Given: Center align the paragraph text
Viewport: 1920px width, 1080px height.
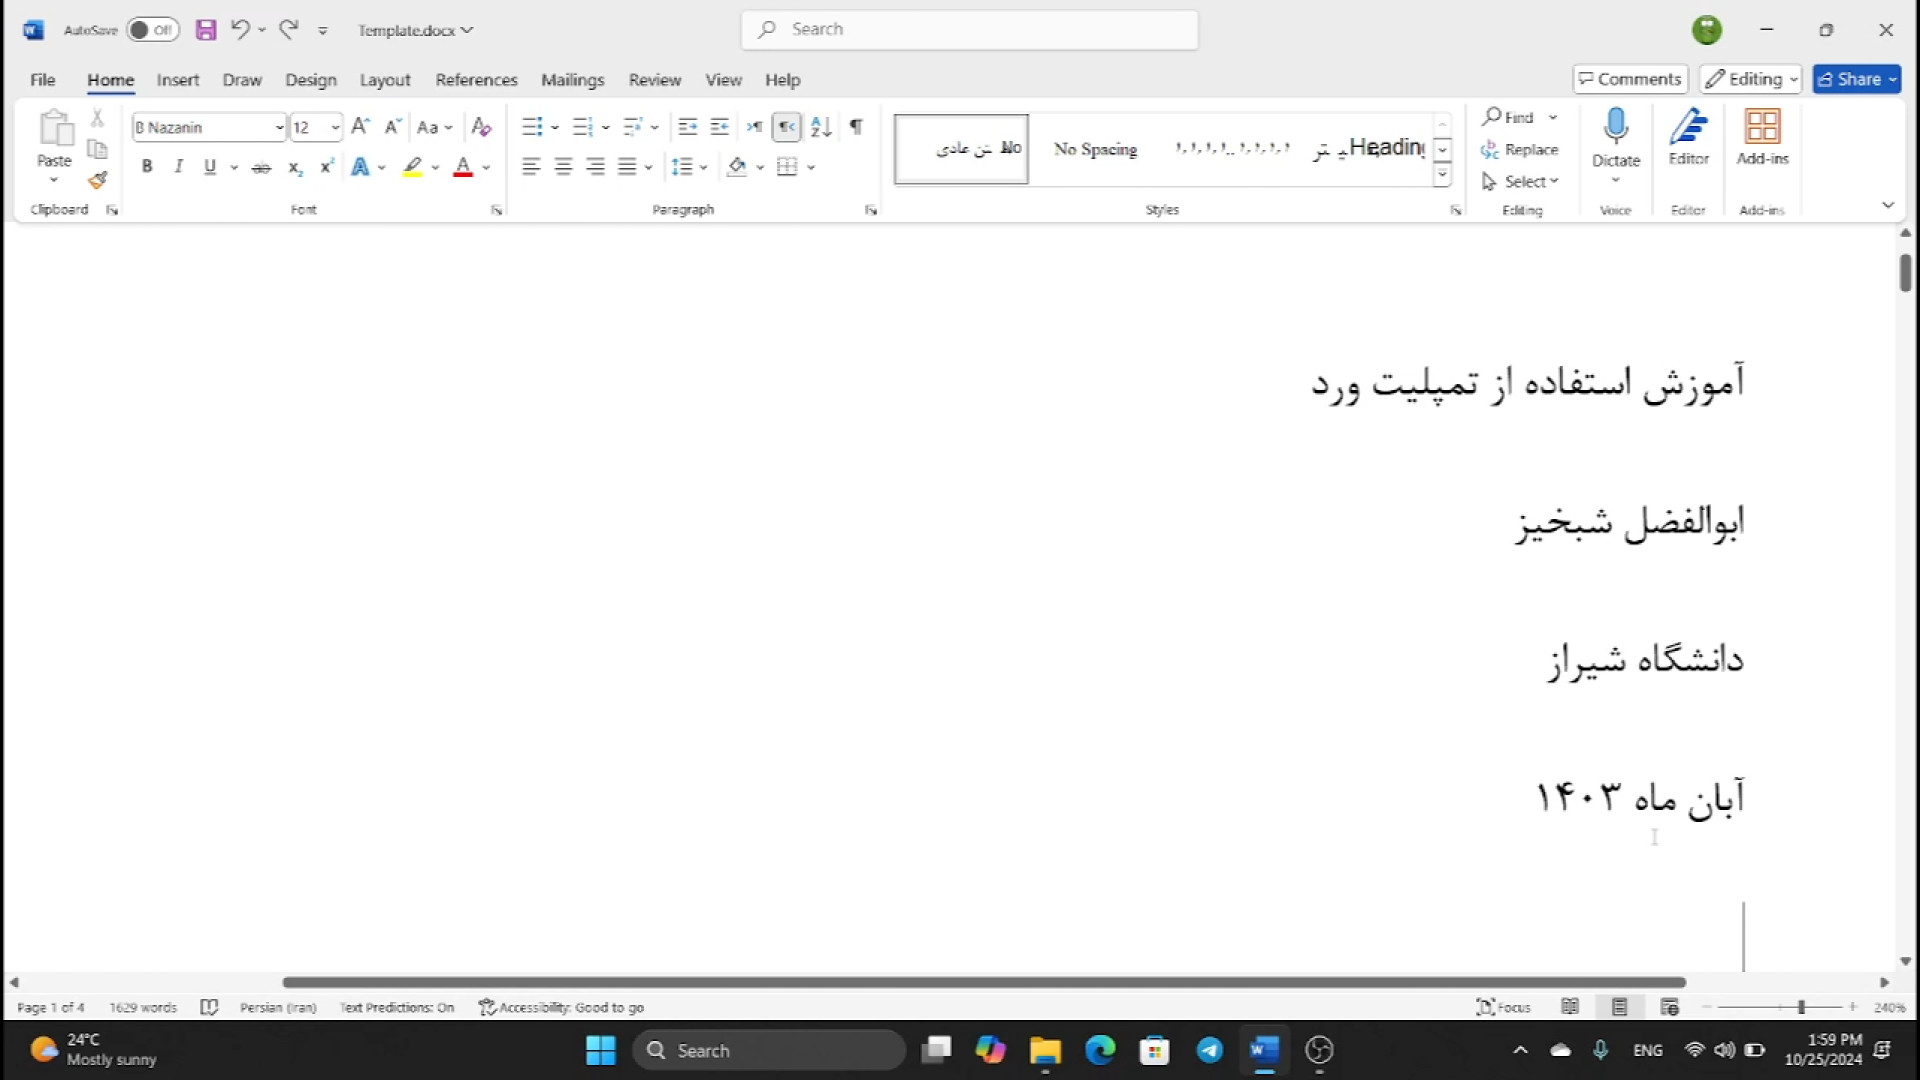Looking at the screenshot, I should tap(563, 167).
